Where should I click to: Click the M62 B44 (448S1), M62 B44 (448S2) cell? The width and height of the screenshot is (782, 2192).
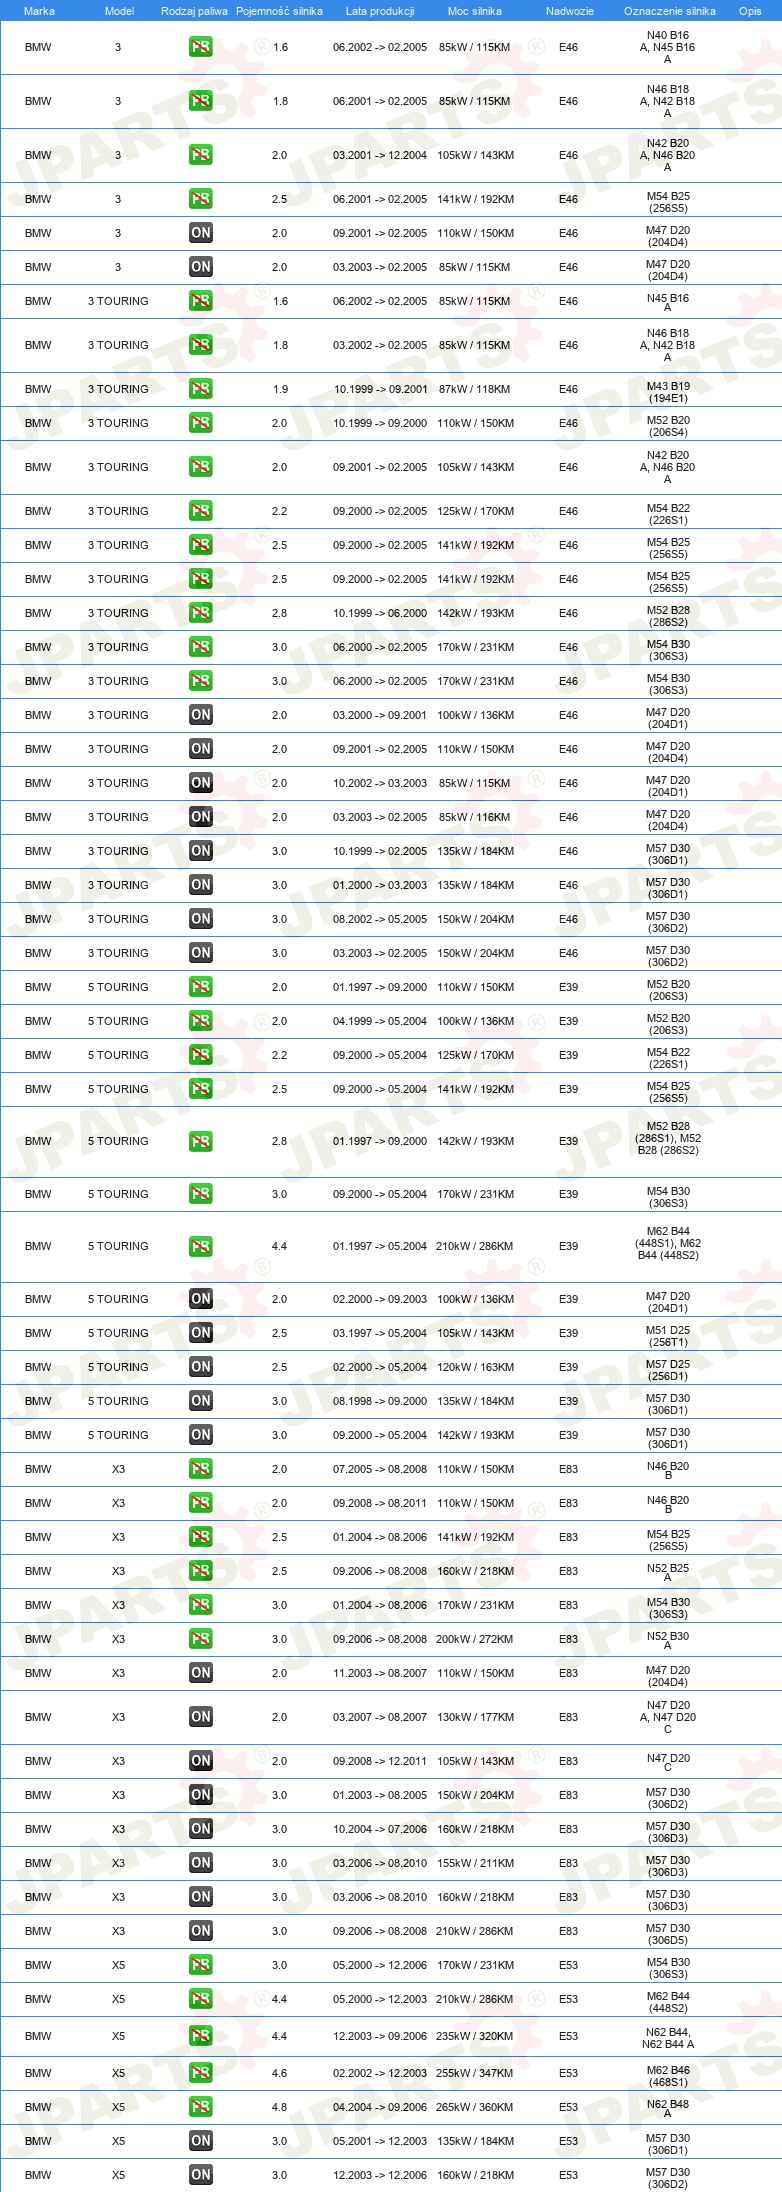point(668,1243)
